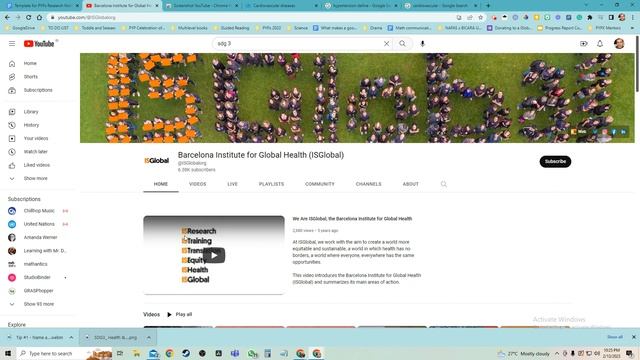Start voice search with the microphone
This screenshot has height=360, width=640.
[422, 43]
